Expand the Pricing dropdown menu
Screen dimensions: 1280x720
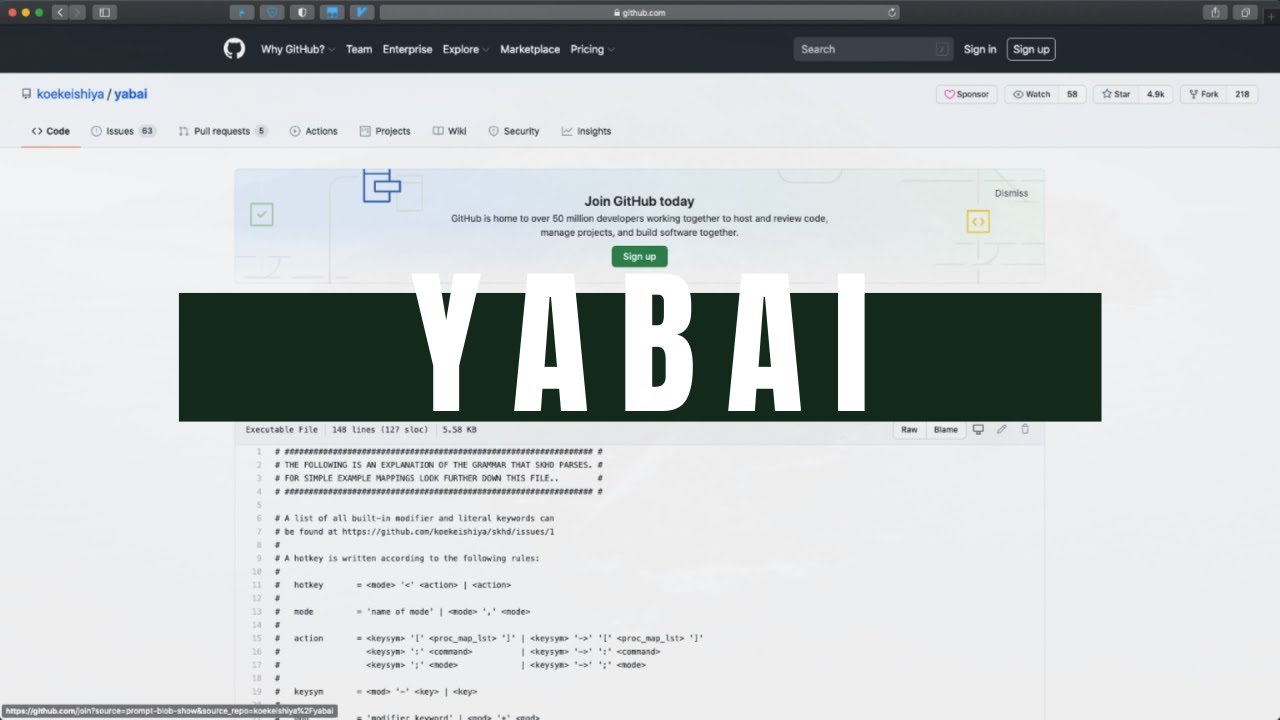592,49
